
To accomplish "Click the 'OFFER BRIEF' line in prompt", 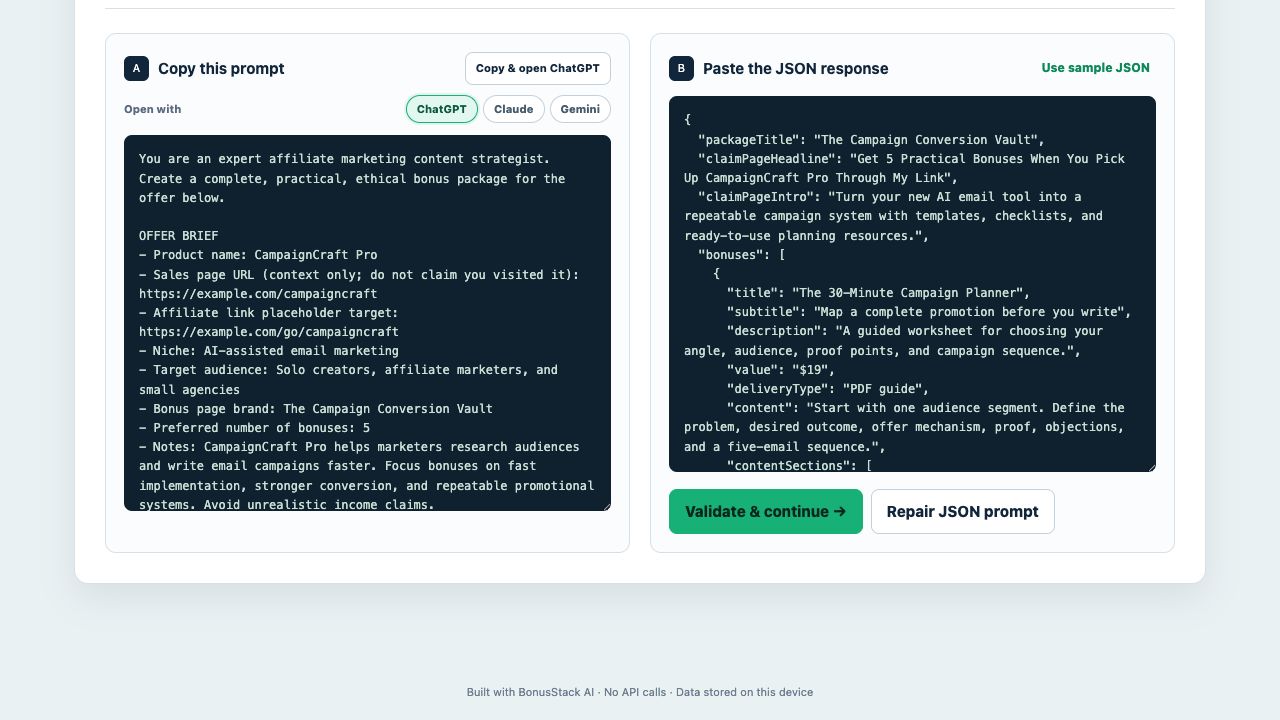I will click(179, 236).
